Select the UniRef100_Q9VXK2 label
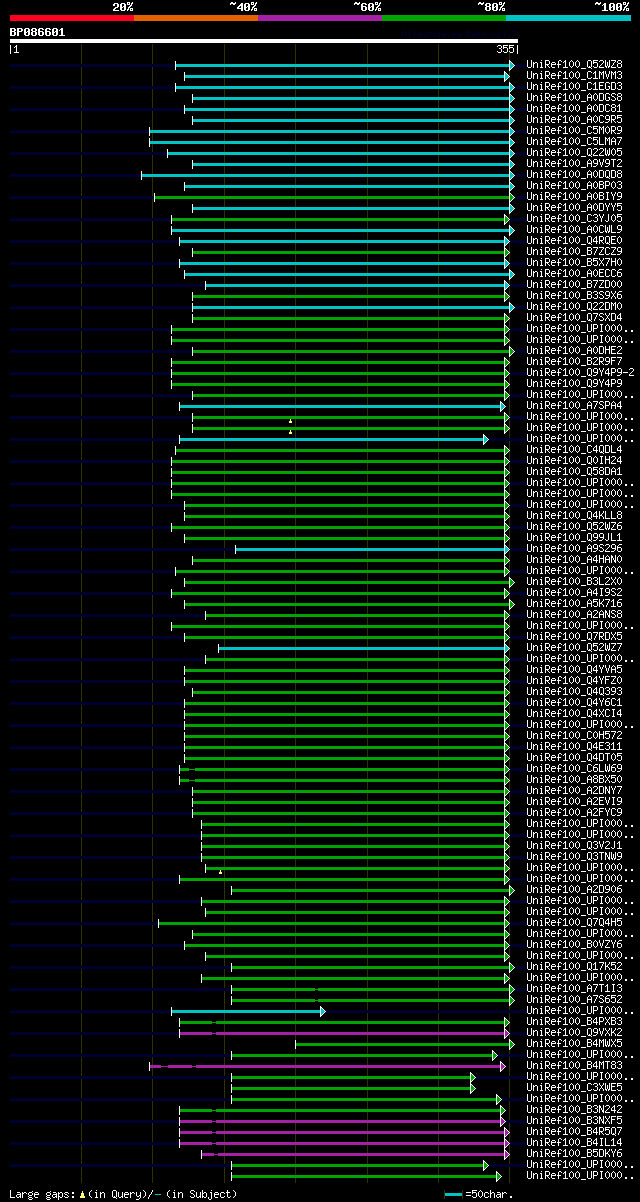 (x=574, y=1032)
